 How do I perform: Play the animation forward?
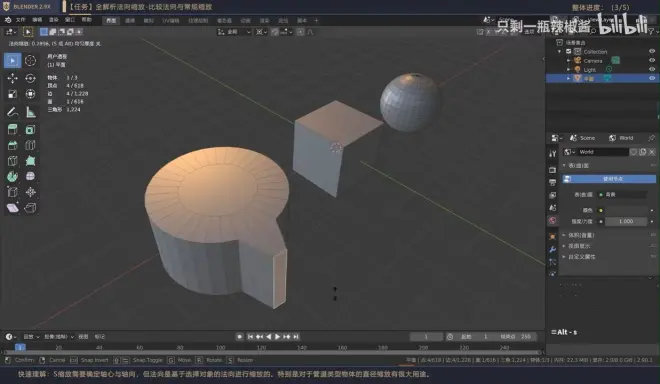(x=277, y=336)
